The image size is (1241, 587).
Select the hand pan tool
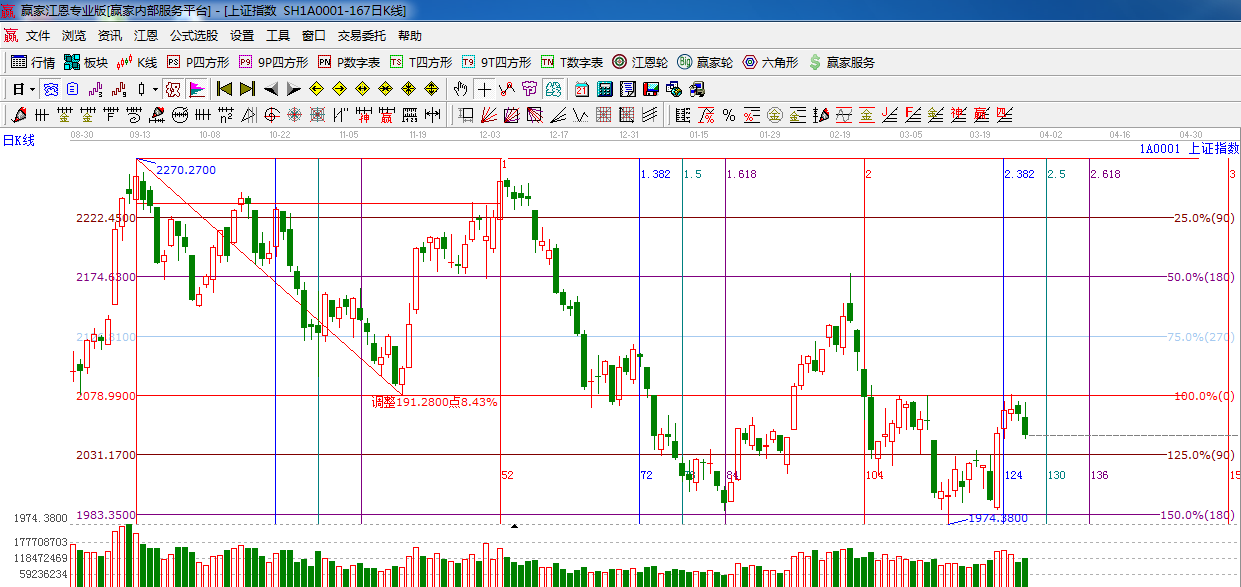(x=460, y=89)
